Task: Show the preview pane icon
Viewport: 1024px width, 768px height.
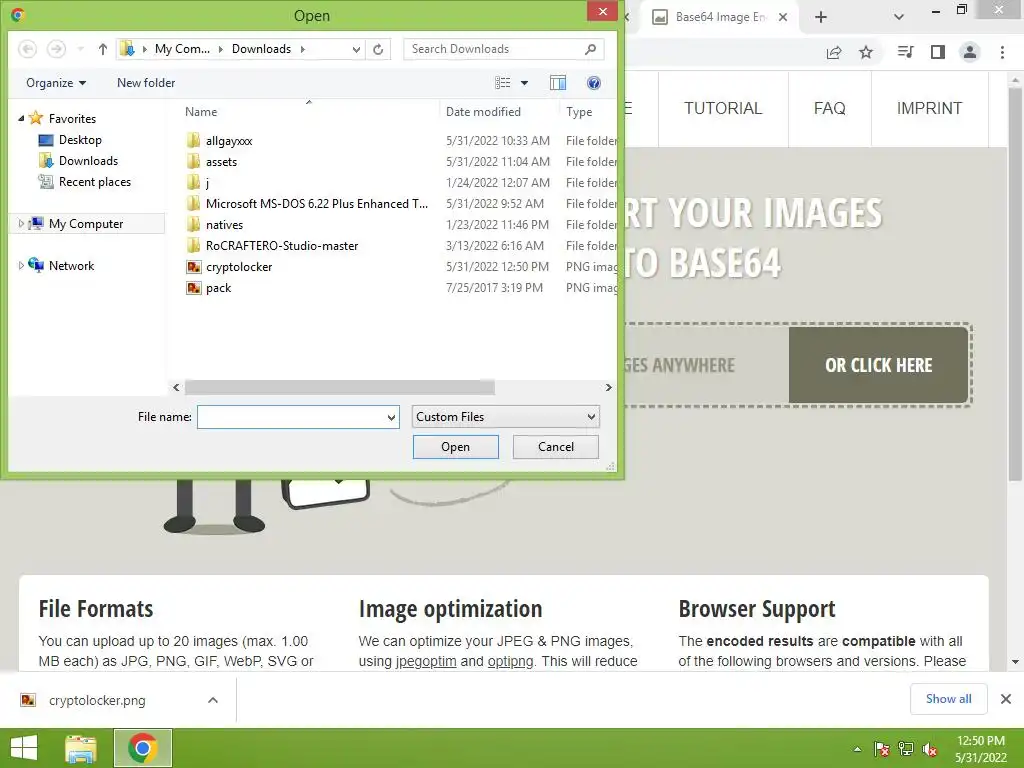Action: point(558,83)
